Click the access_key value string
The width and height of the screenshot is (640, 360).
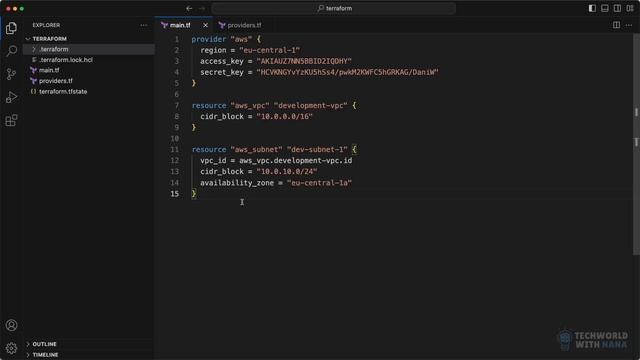[x=304, y=61]
